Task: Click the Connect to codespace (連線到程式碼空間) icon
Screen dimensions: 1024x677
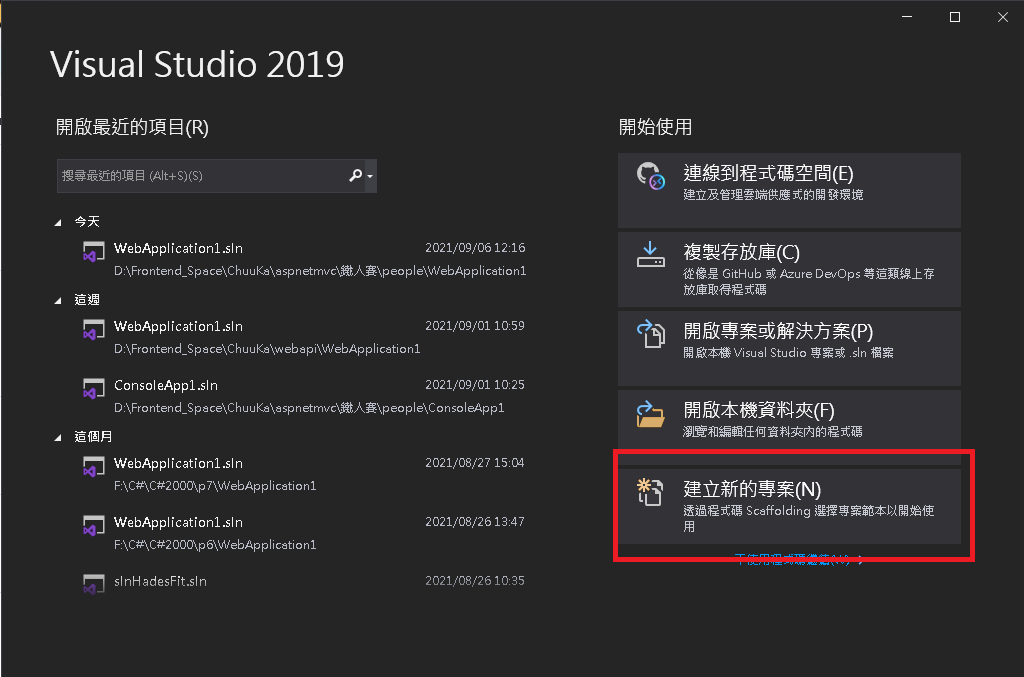Action: pyautogui.click(x=650, y=176)
